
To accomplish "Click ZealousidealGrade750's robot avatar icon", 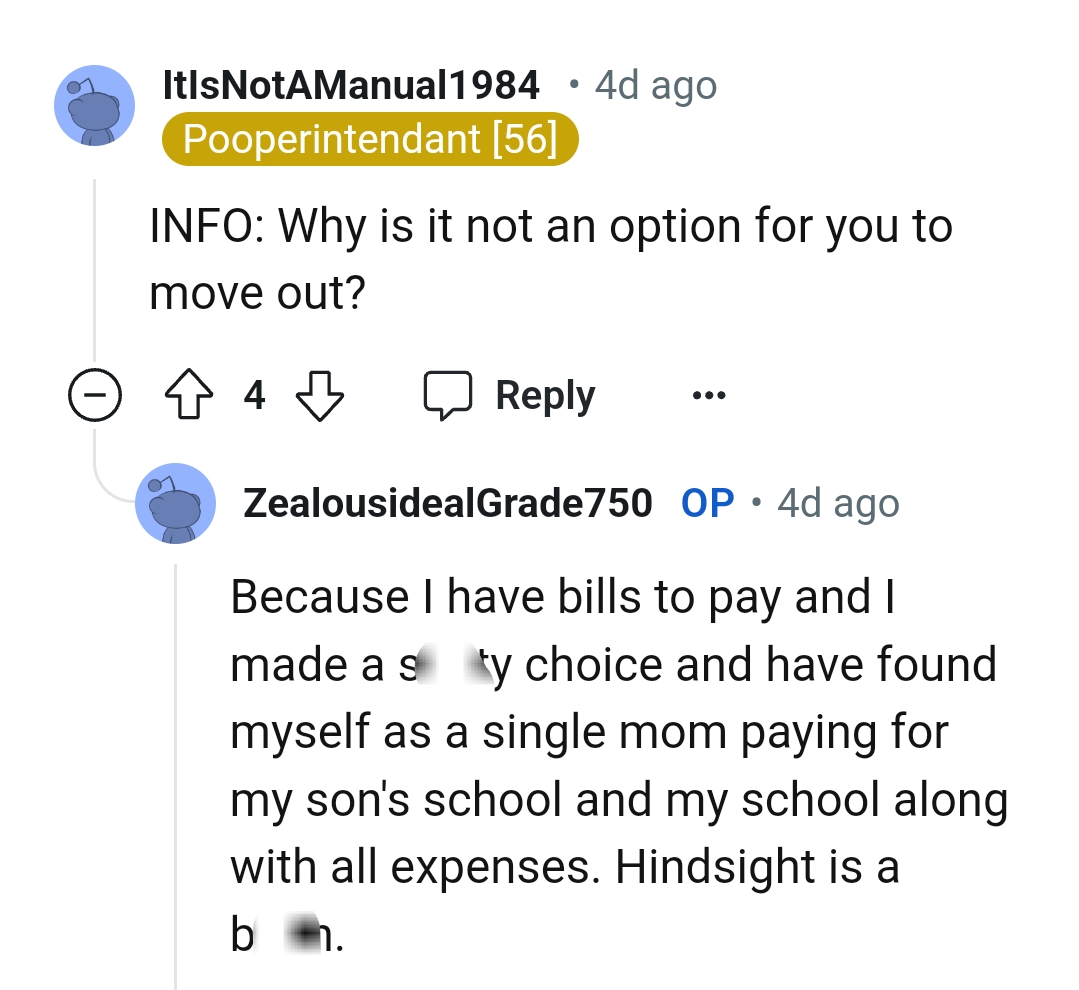I will tap(176, 503).
